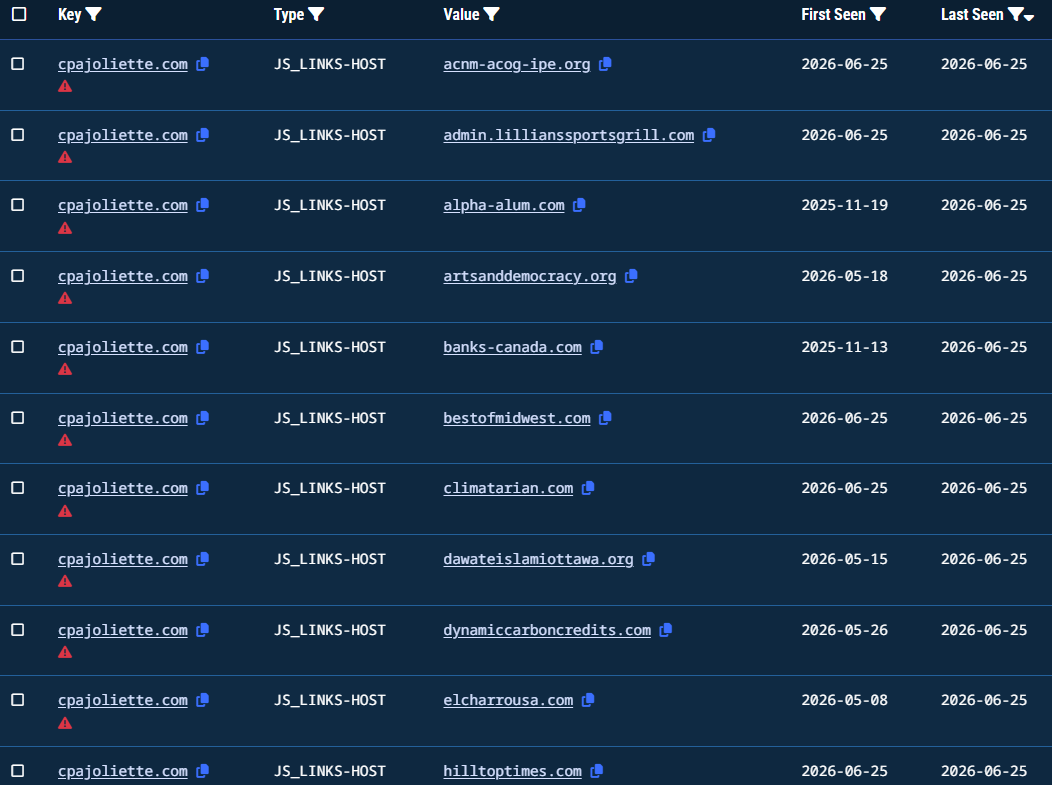1052x785 pixels.
Task: Click First Seen date 2025-11-13
Action: point(844,348)
